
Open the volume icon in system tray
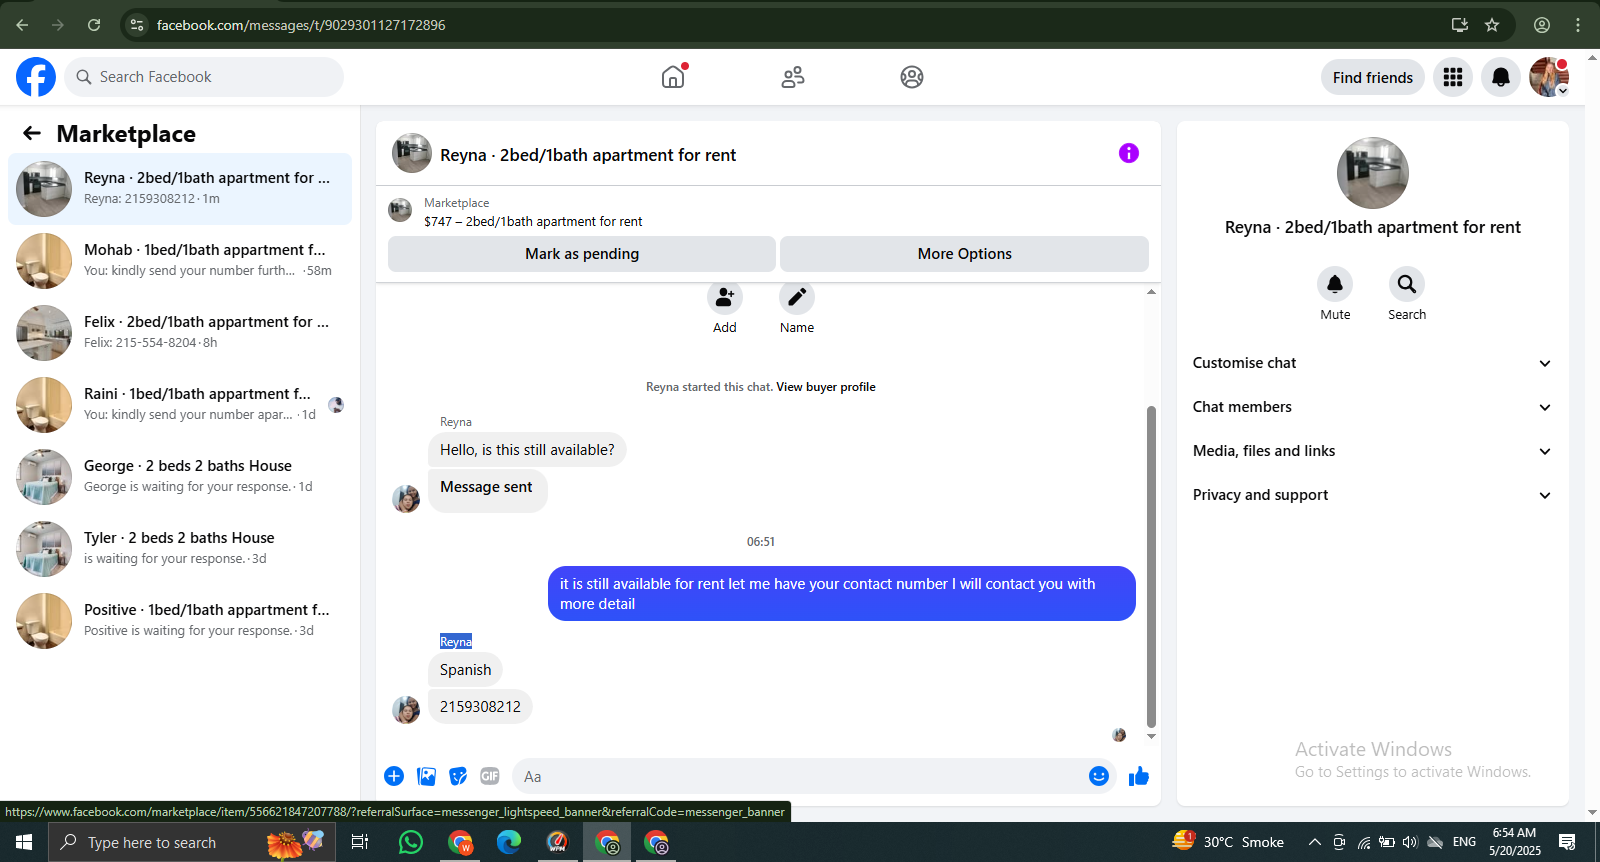coord(1410,842)
